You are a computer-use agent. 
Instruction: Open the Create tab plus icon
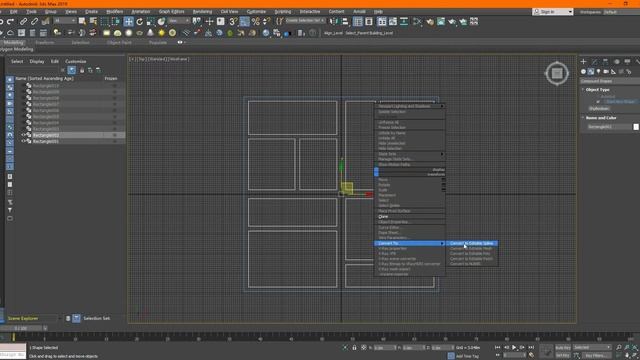tap(583, 62)
